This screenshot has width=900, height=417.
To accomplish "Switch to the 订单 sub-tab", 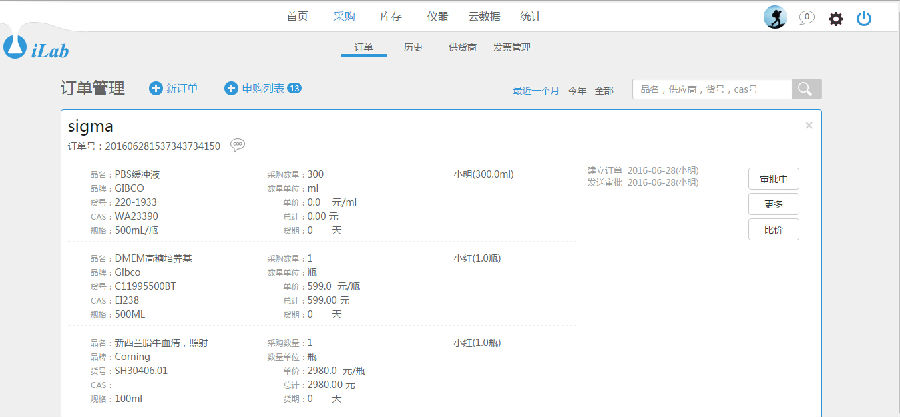I will tap(364, 48).
